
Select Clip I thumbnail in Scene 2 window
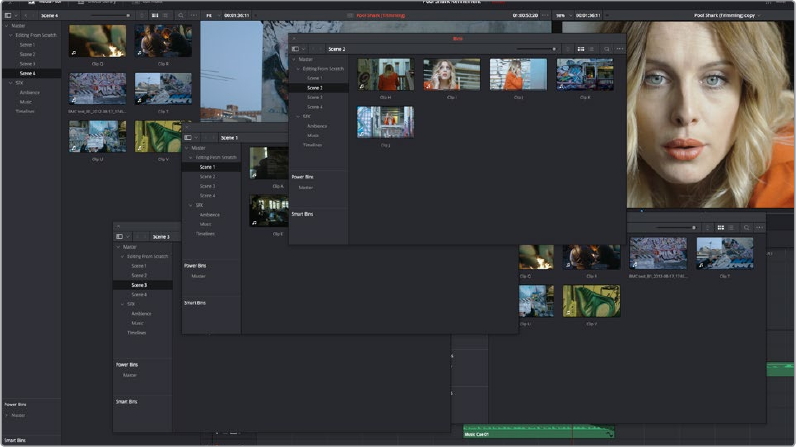(452, 74)
